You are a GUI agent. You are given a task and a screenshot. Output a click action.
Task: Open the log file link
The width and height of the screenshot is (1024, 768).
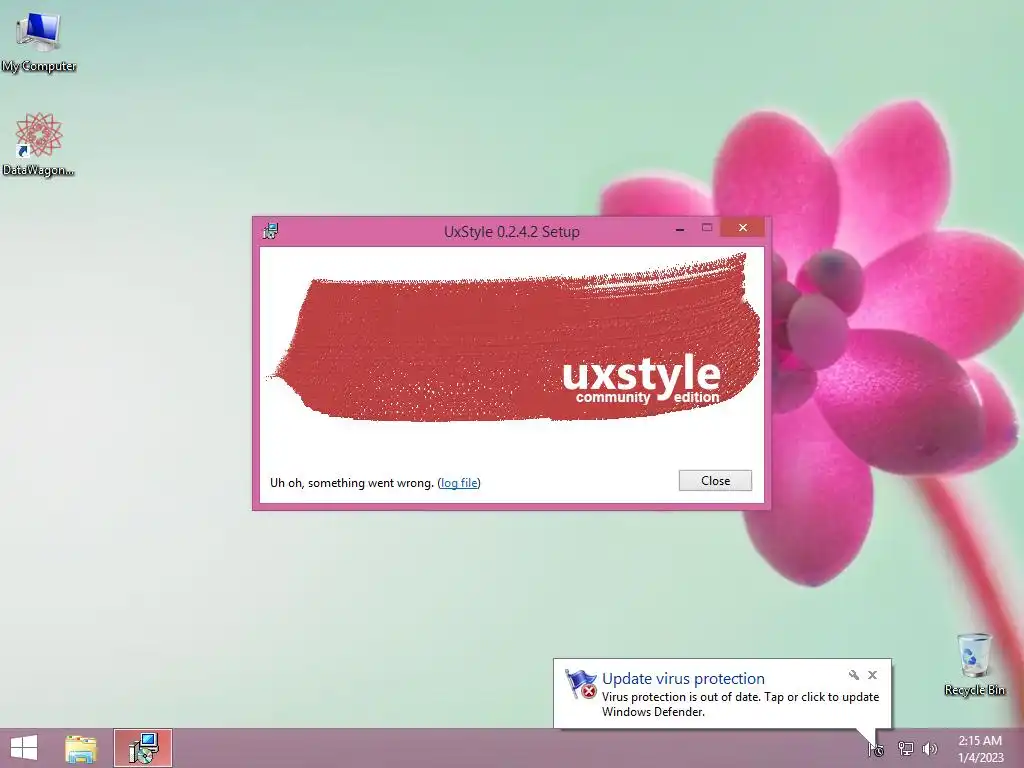[x=459, y=483]
